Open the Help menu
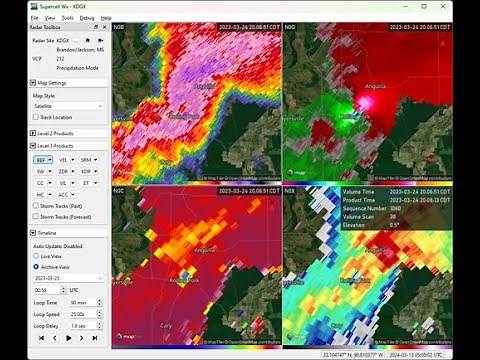The image size is (480, 360). click(x=106, y=18)
